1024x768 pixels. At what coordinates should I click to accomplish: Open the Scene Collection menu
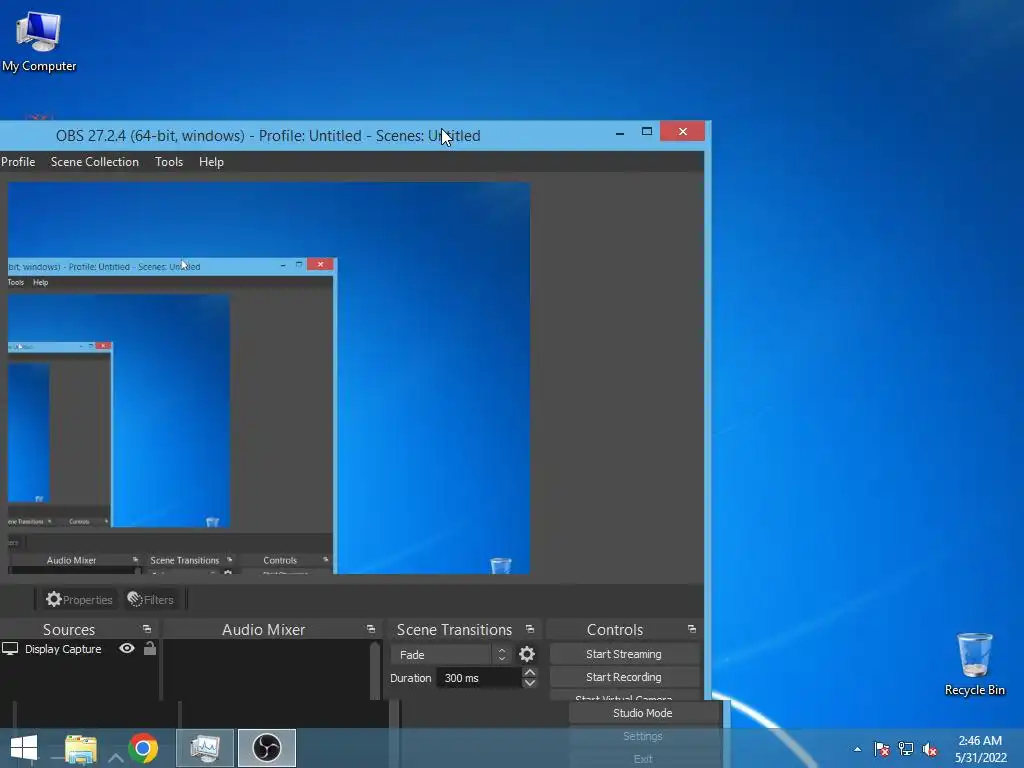(95, 162)
